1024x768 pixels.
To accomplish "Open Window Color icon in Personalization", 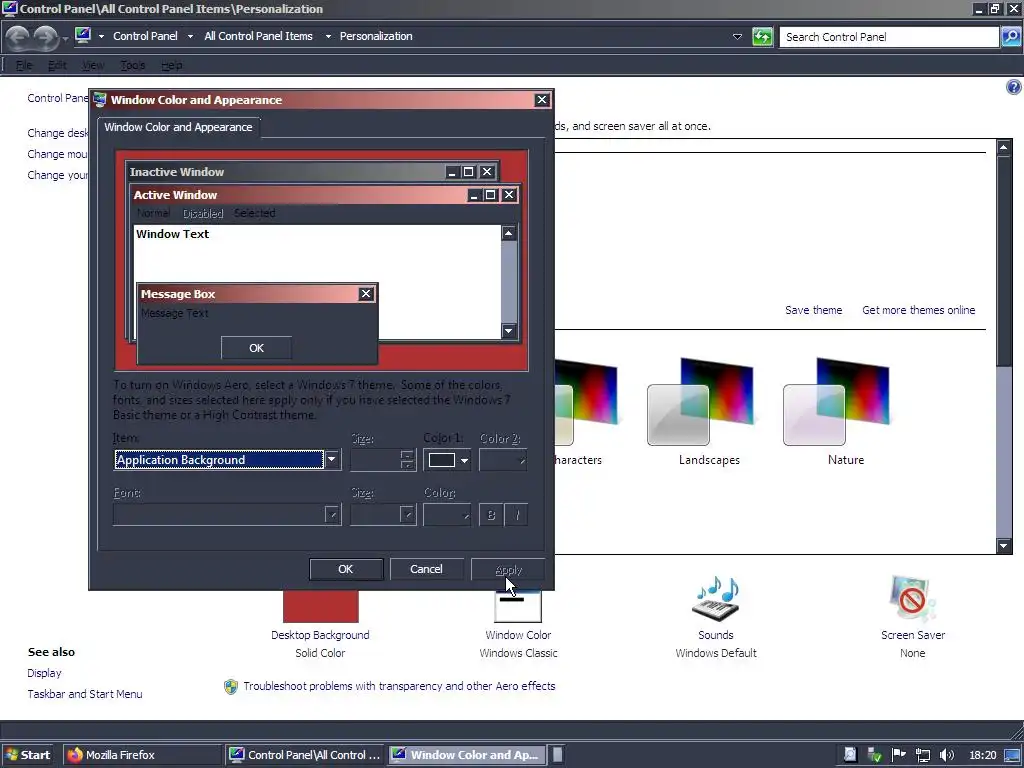I will point(518,606).
